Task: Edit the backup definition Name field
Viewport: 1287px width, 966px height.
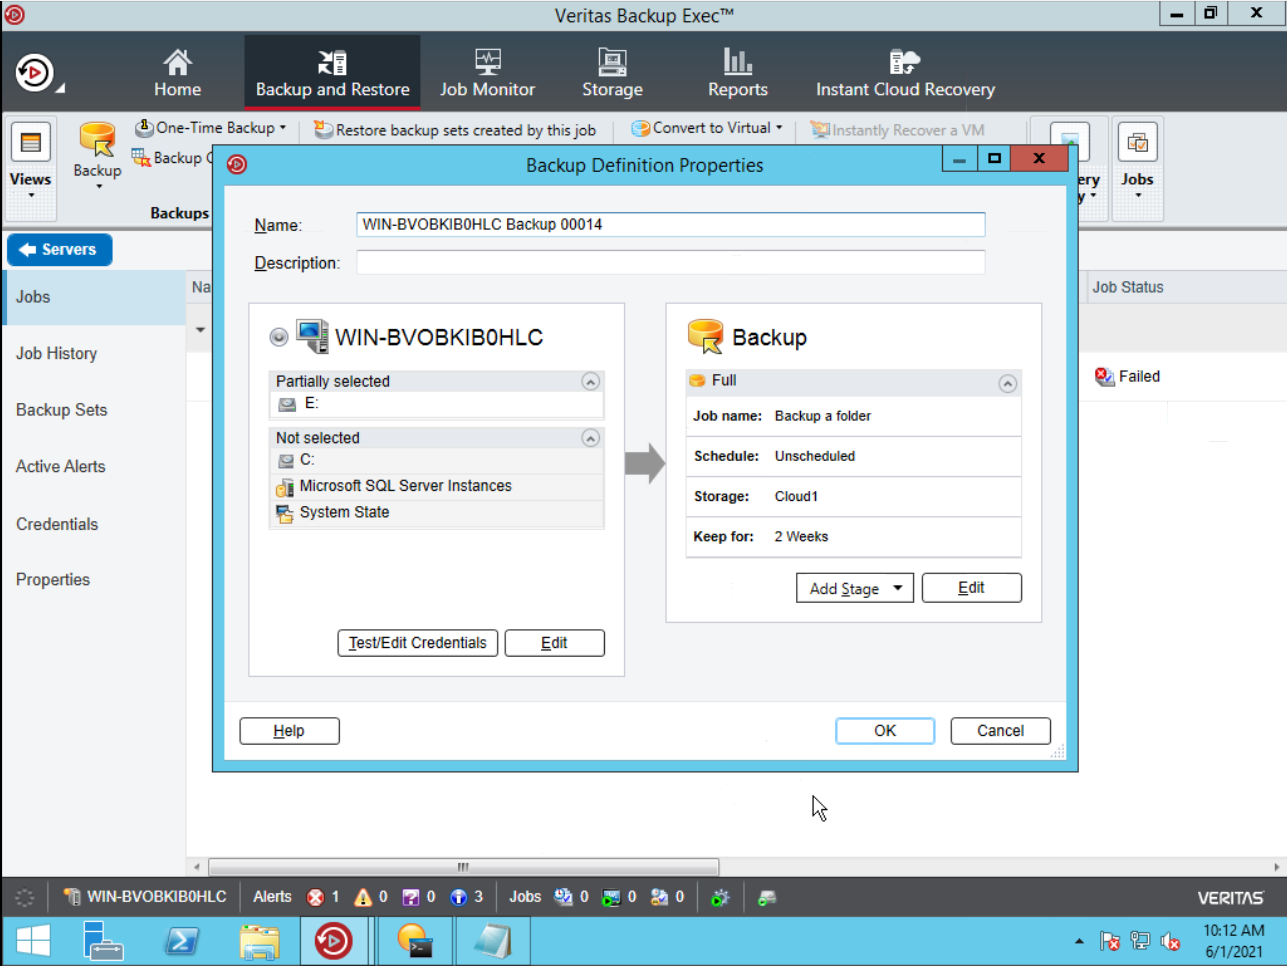Action: point(670,224)
